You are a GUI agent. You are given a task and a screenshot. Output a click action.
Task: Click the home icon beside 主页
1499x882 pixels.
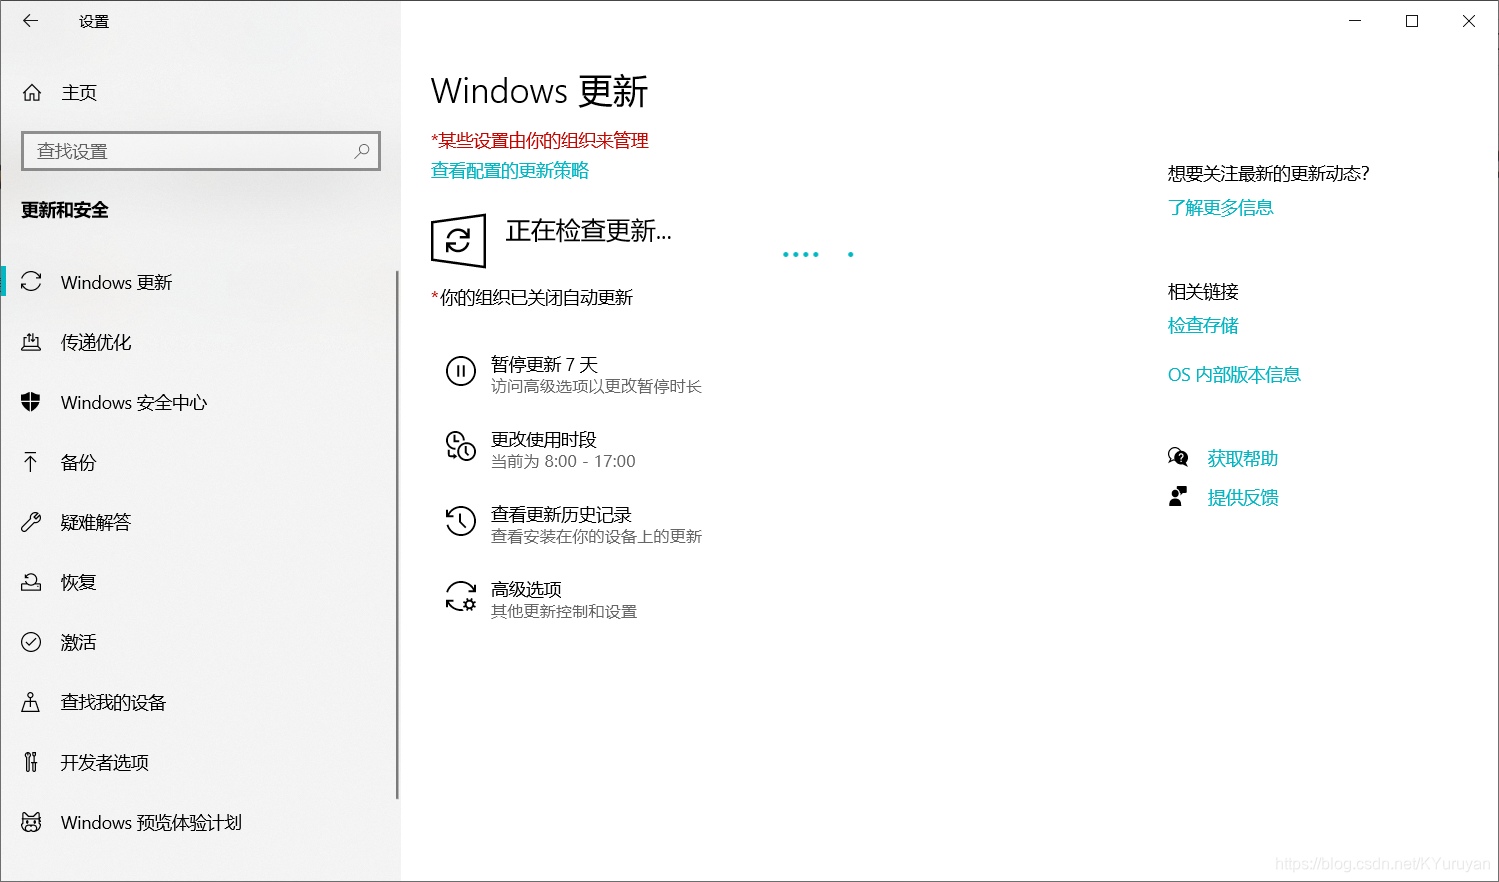pyautogui.click(x=32, y=93)
